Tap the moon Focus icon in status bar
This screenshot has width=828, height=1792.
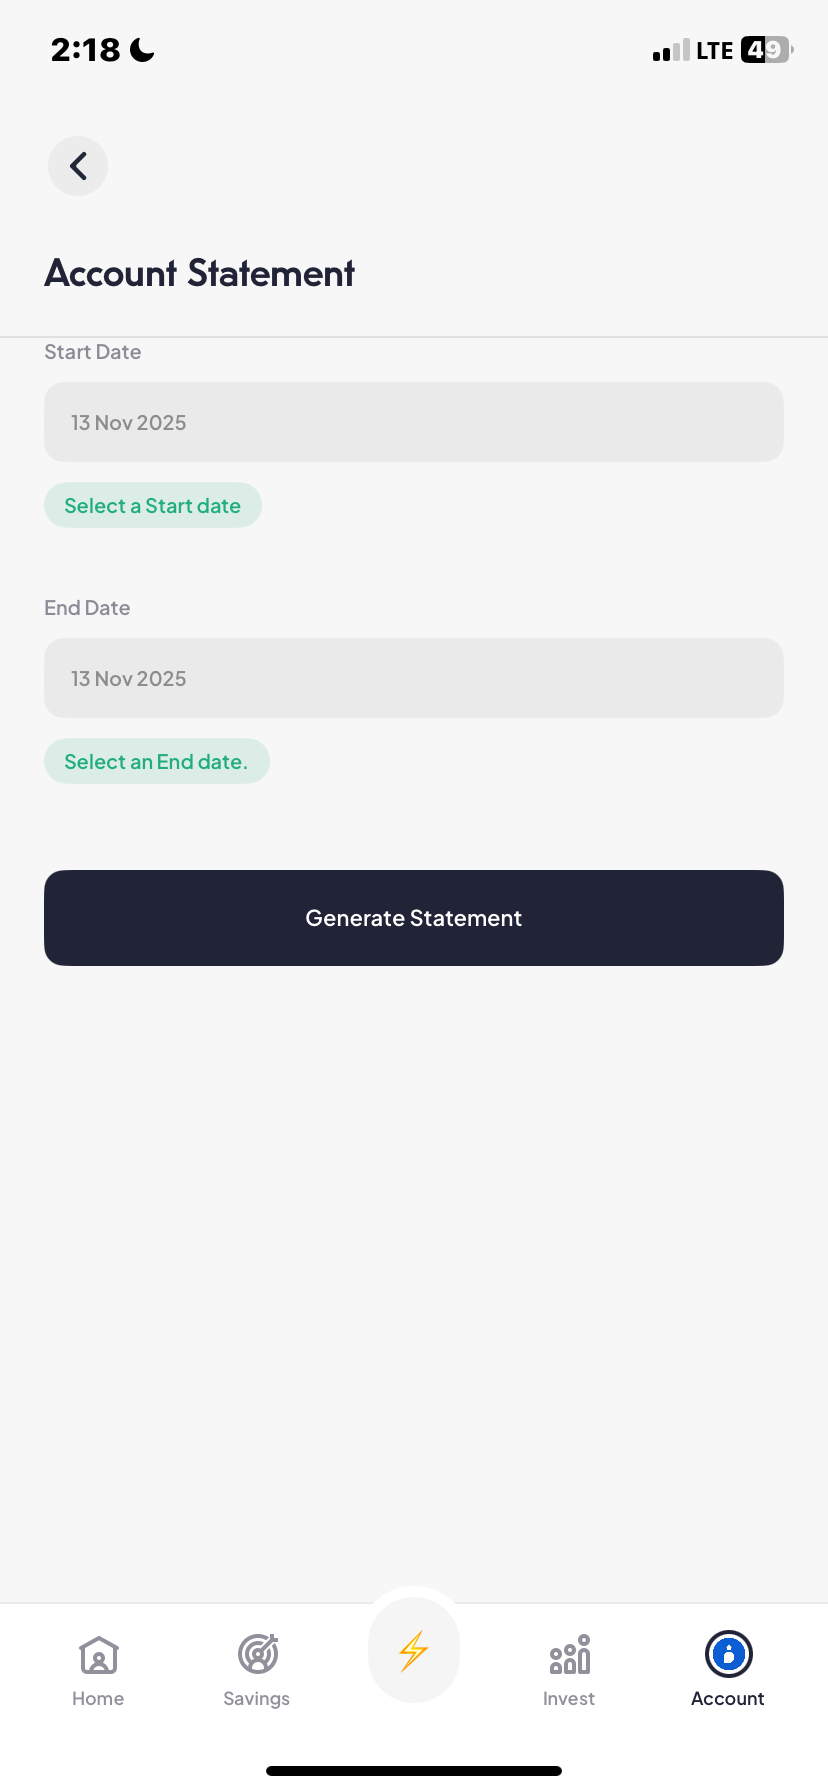(x=143, y=50)
